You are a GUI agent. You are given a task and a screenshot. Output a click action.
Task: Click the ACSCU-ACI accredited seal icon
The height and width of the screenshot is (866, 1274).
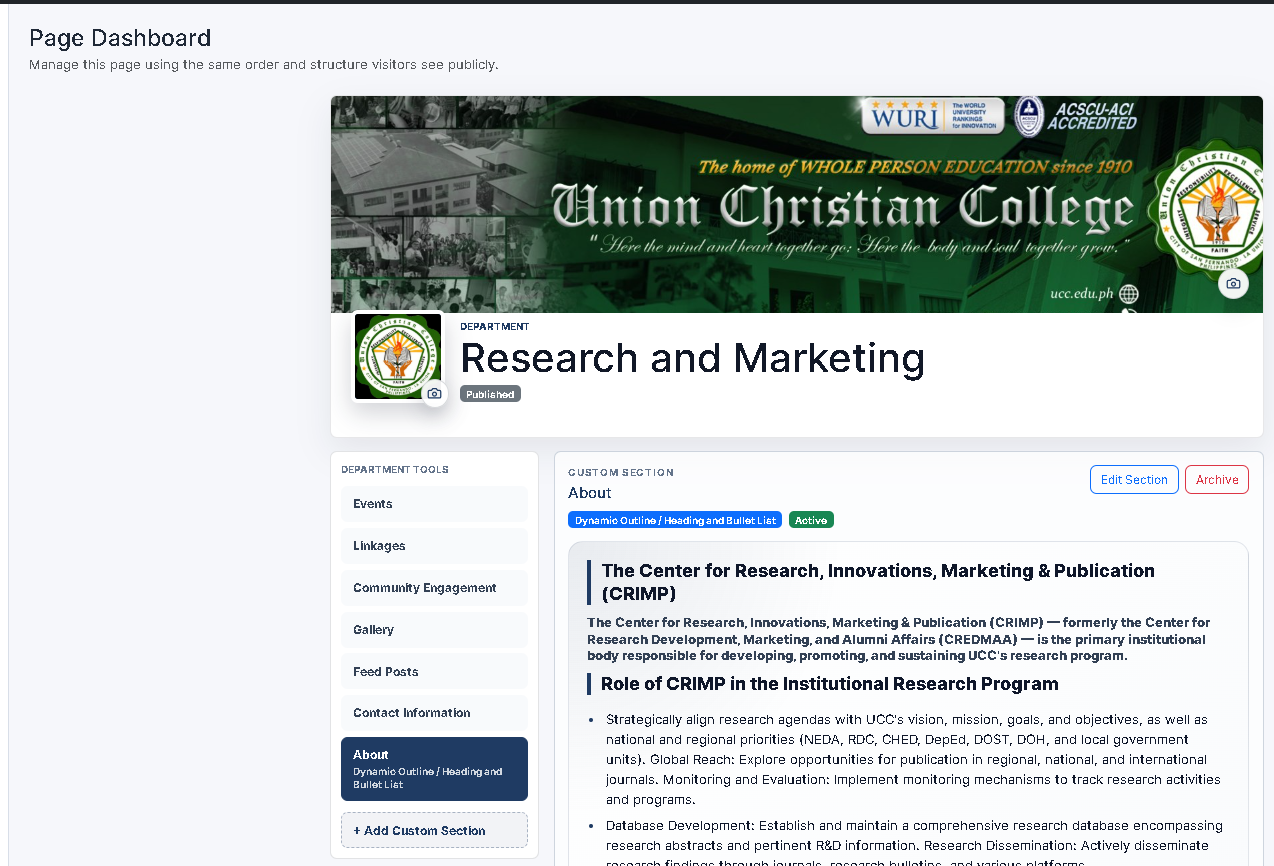[x=1029, y=115]
